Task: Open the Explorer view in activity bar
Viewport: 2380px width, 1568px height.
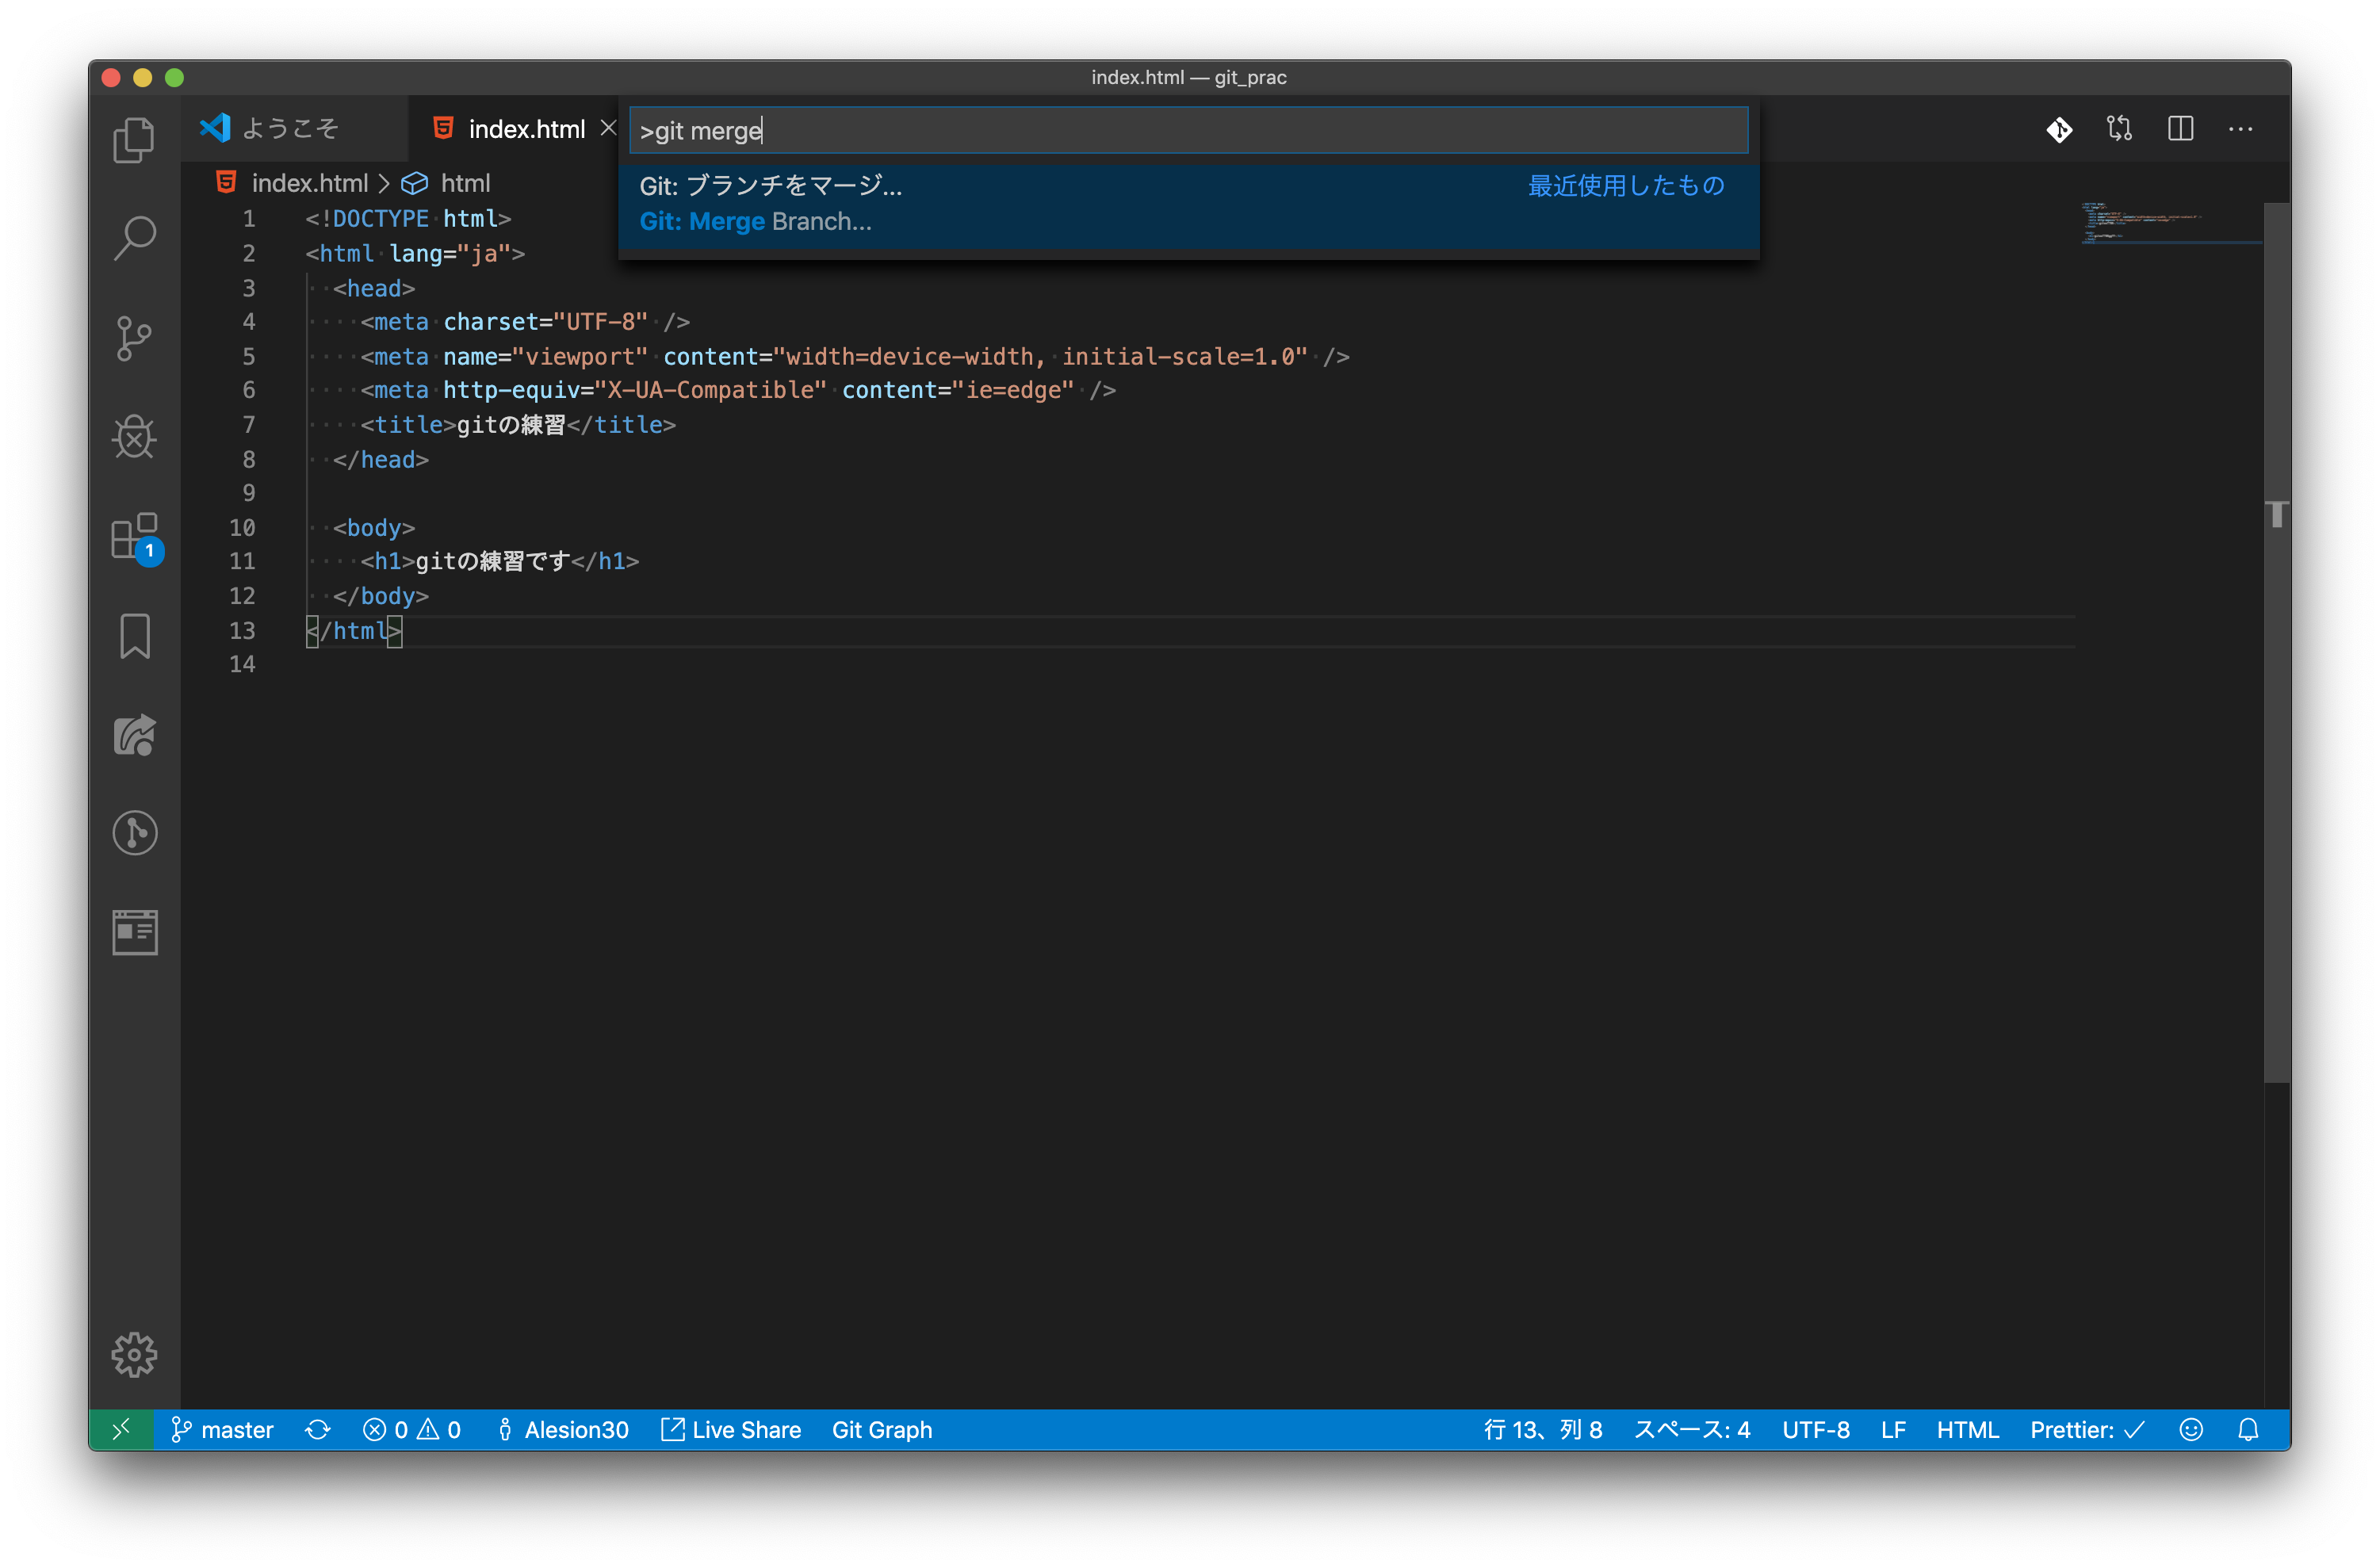Action: (x=134, y=139)
